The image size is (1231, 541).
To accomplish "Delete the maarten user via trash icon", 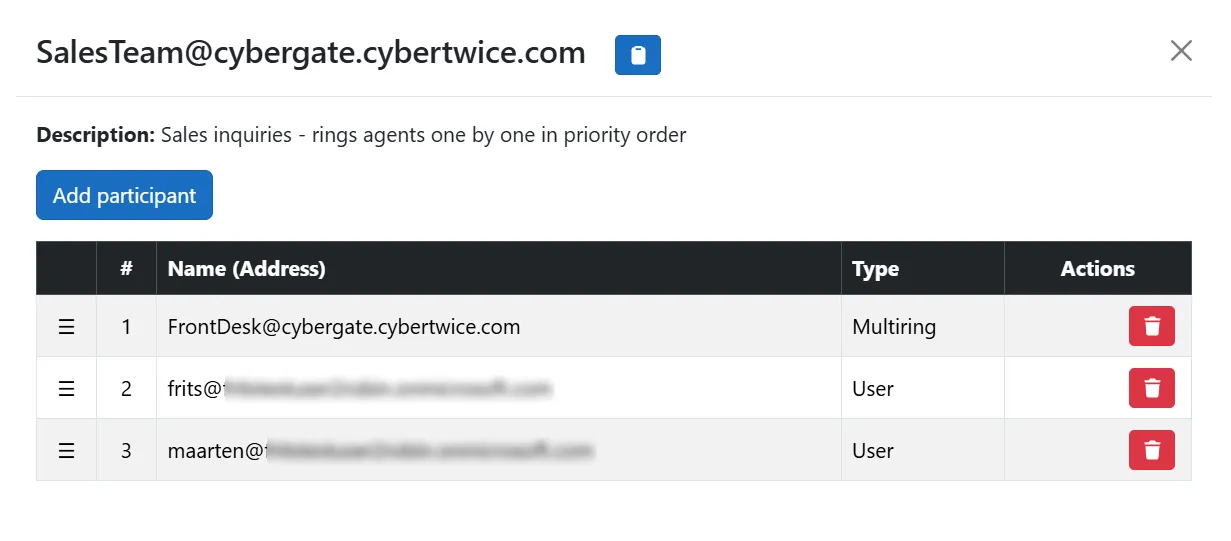I will tap(1152, 450).
